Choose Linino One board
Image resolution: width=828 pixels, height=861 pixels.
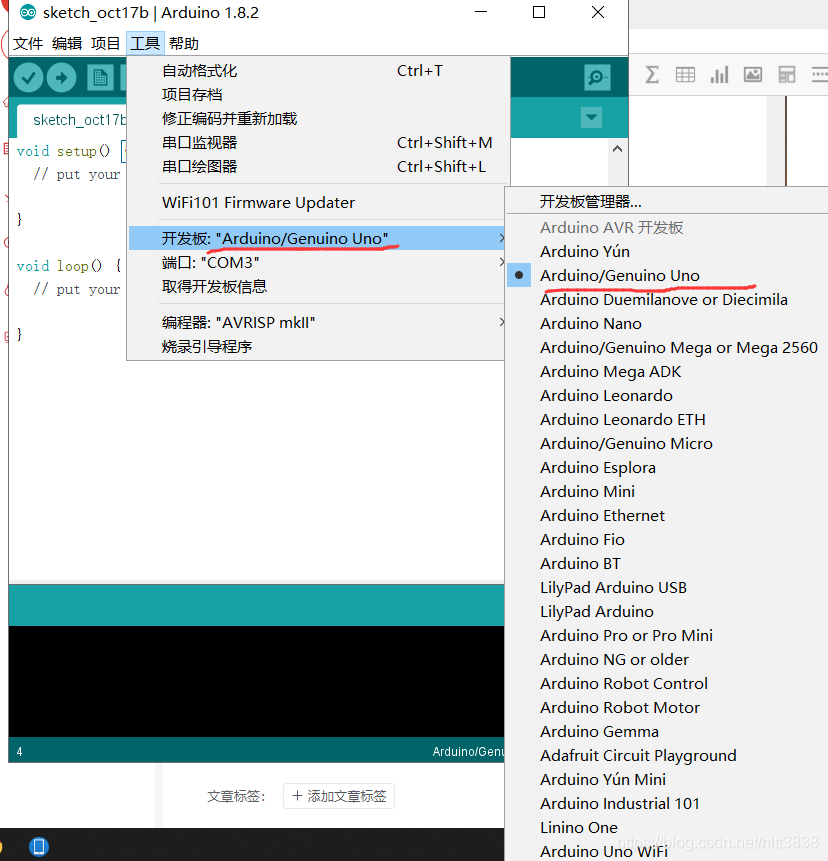coord(667,828)
